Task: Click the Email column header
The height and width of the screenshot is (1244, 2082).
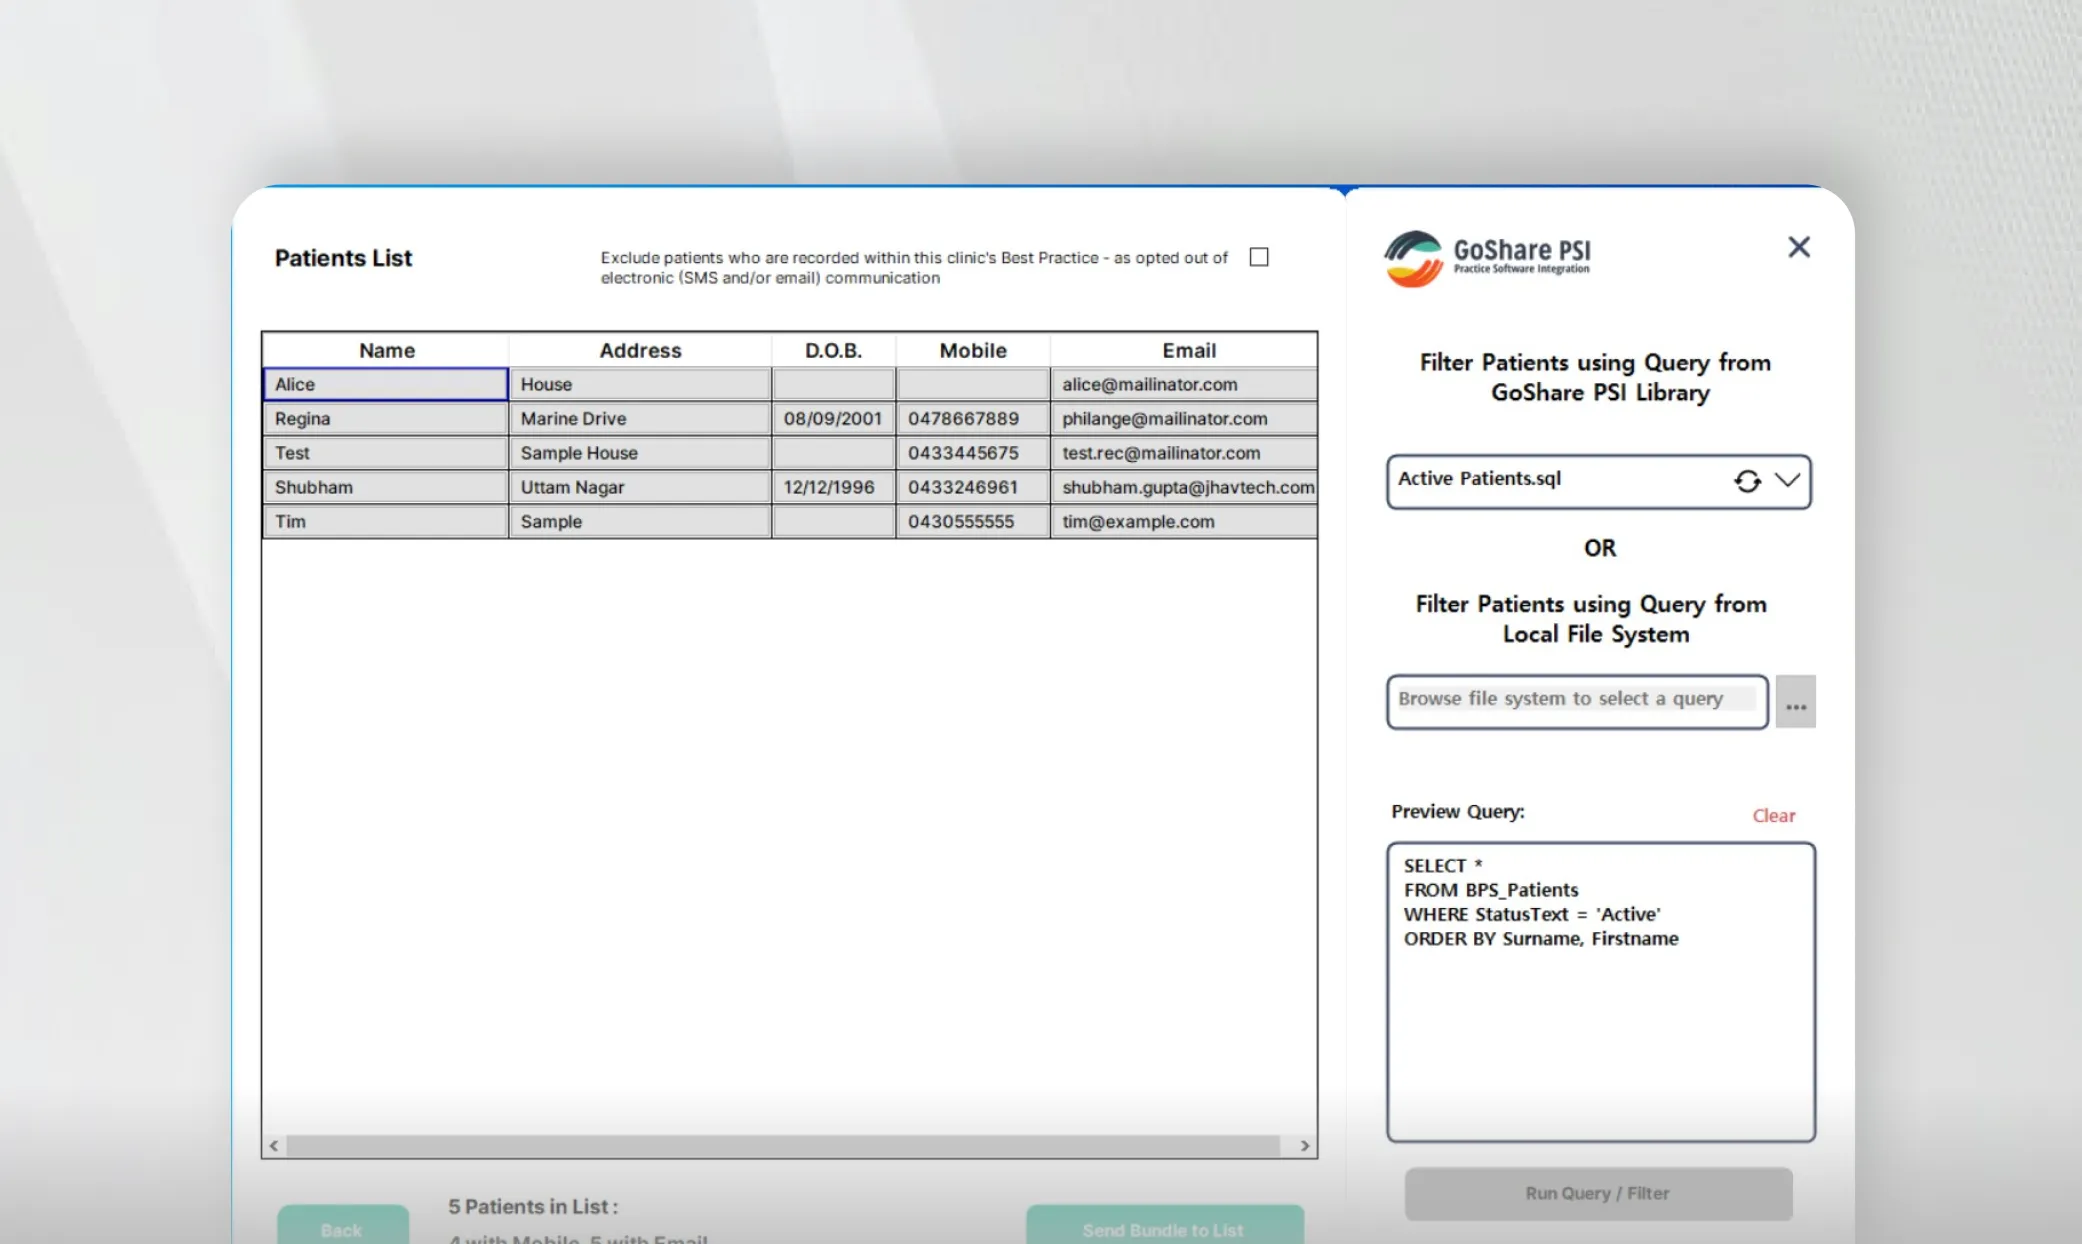Action: click(1187, 350)
